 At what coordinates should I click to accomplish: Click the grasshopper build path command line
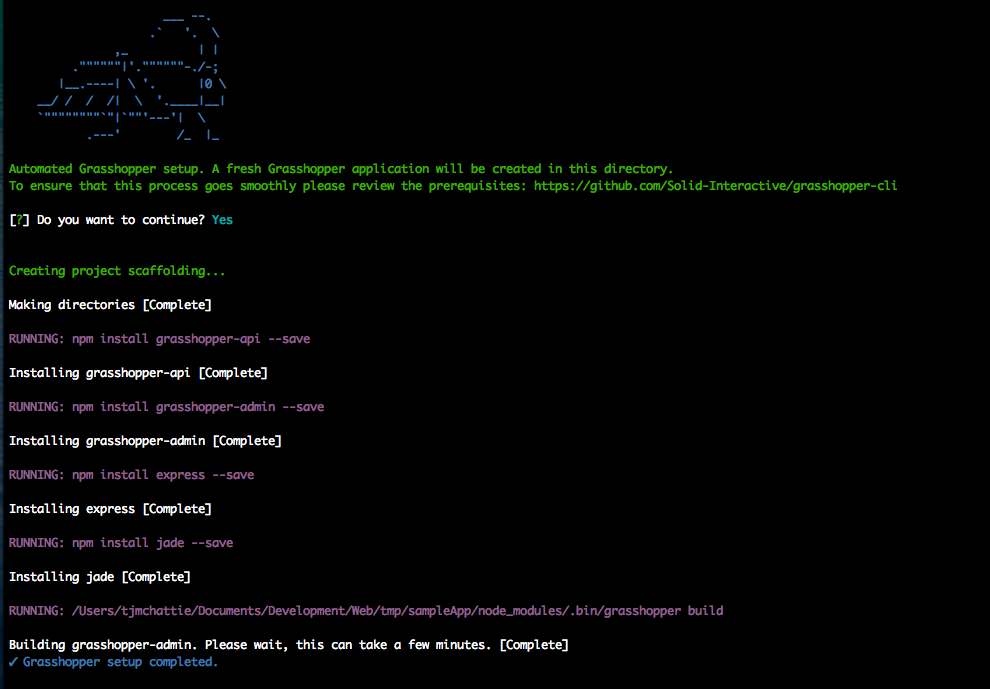tap(366, 611)
